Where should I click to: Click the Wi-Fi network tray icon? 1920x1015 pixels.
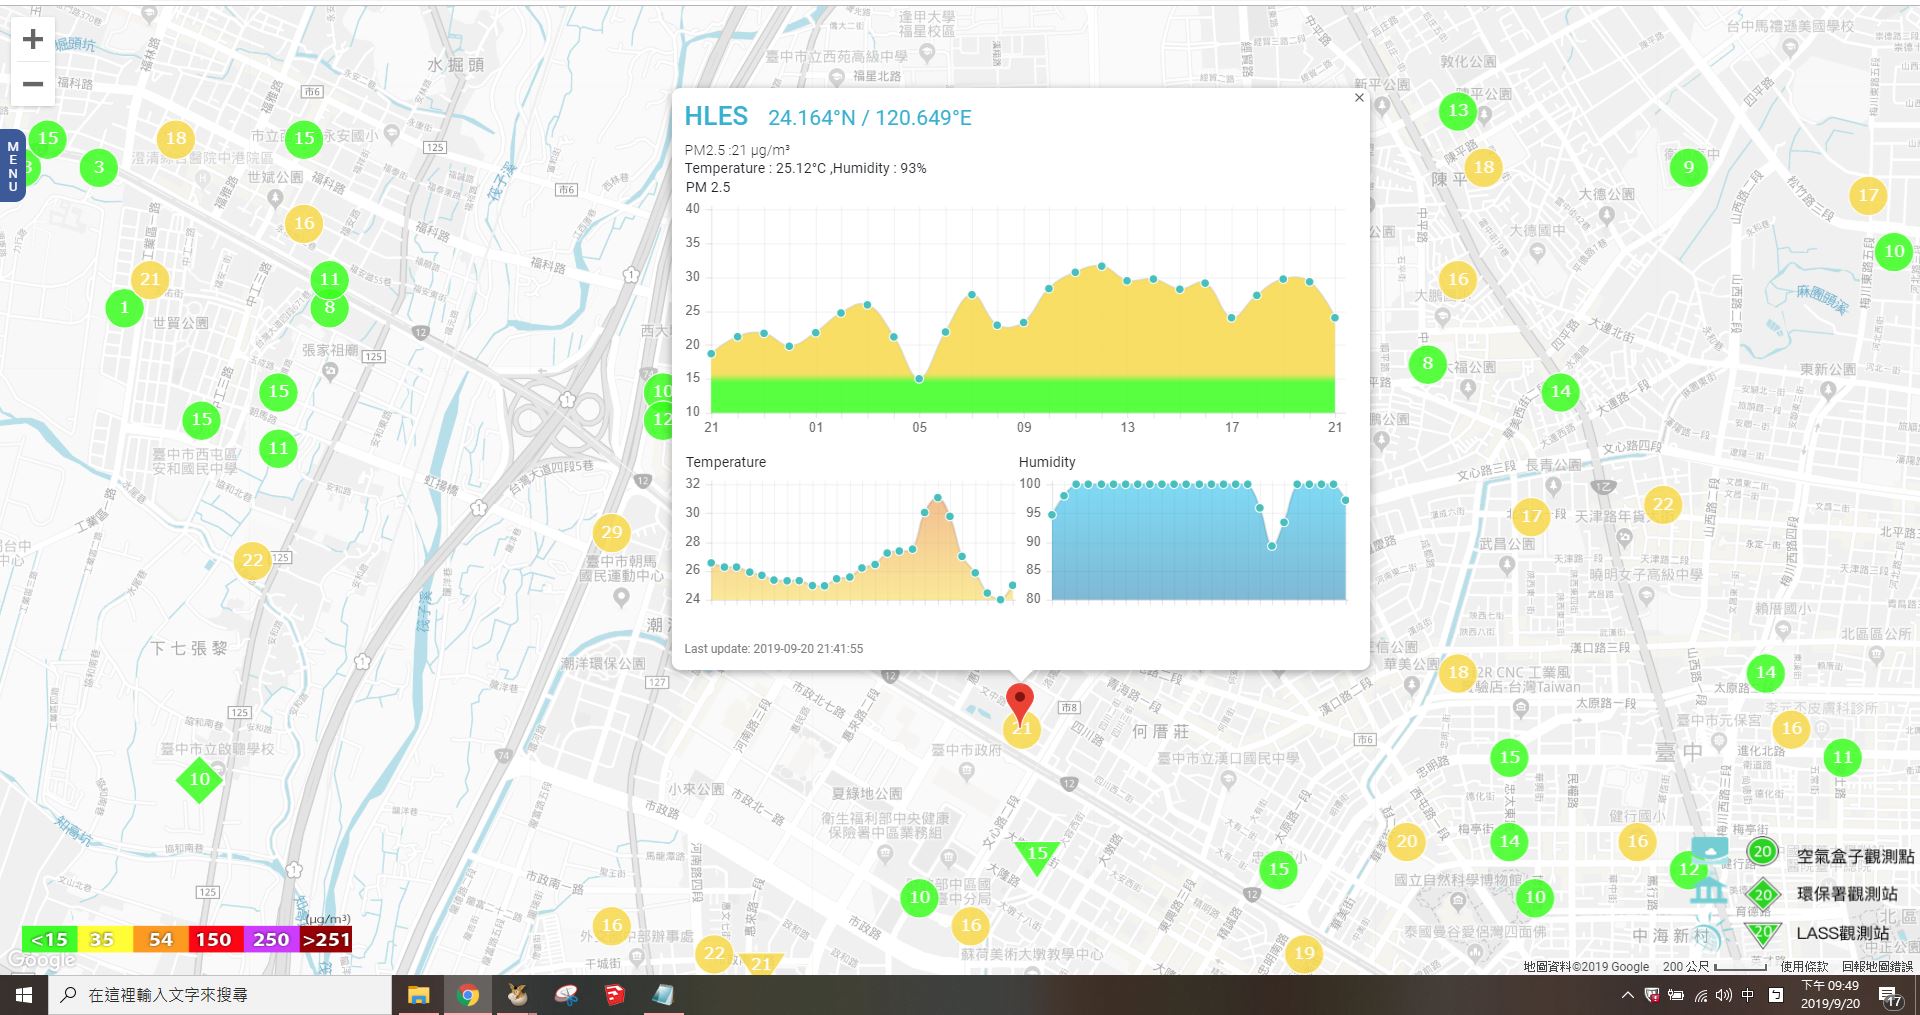1700,995
